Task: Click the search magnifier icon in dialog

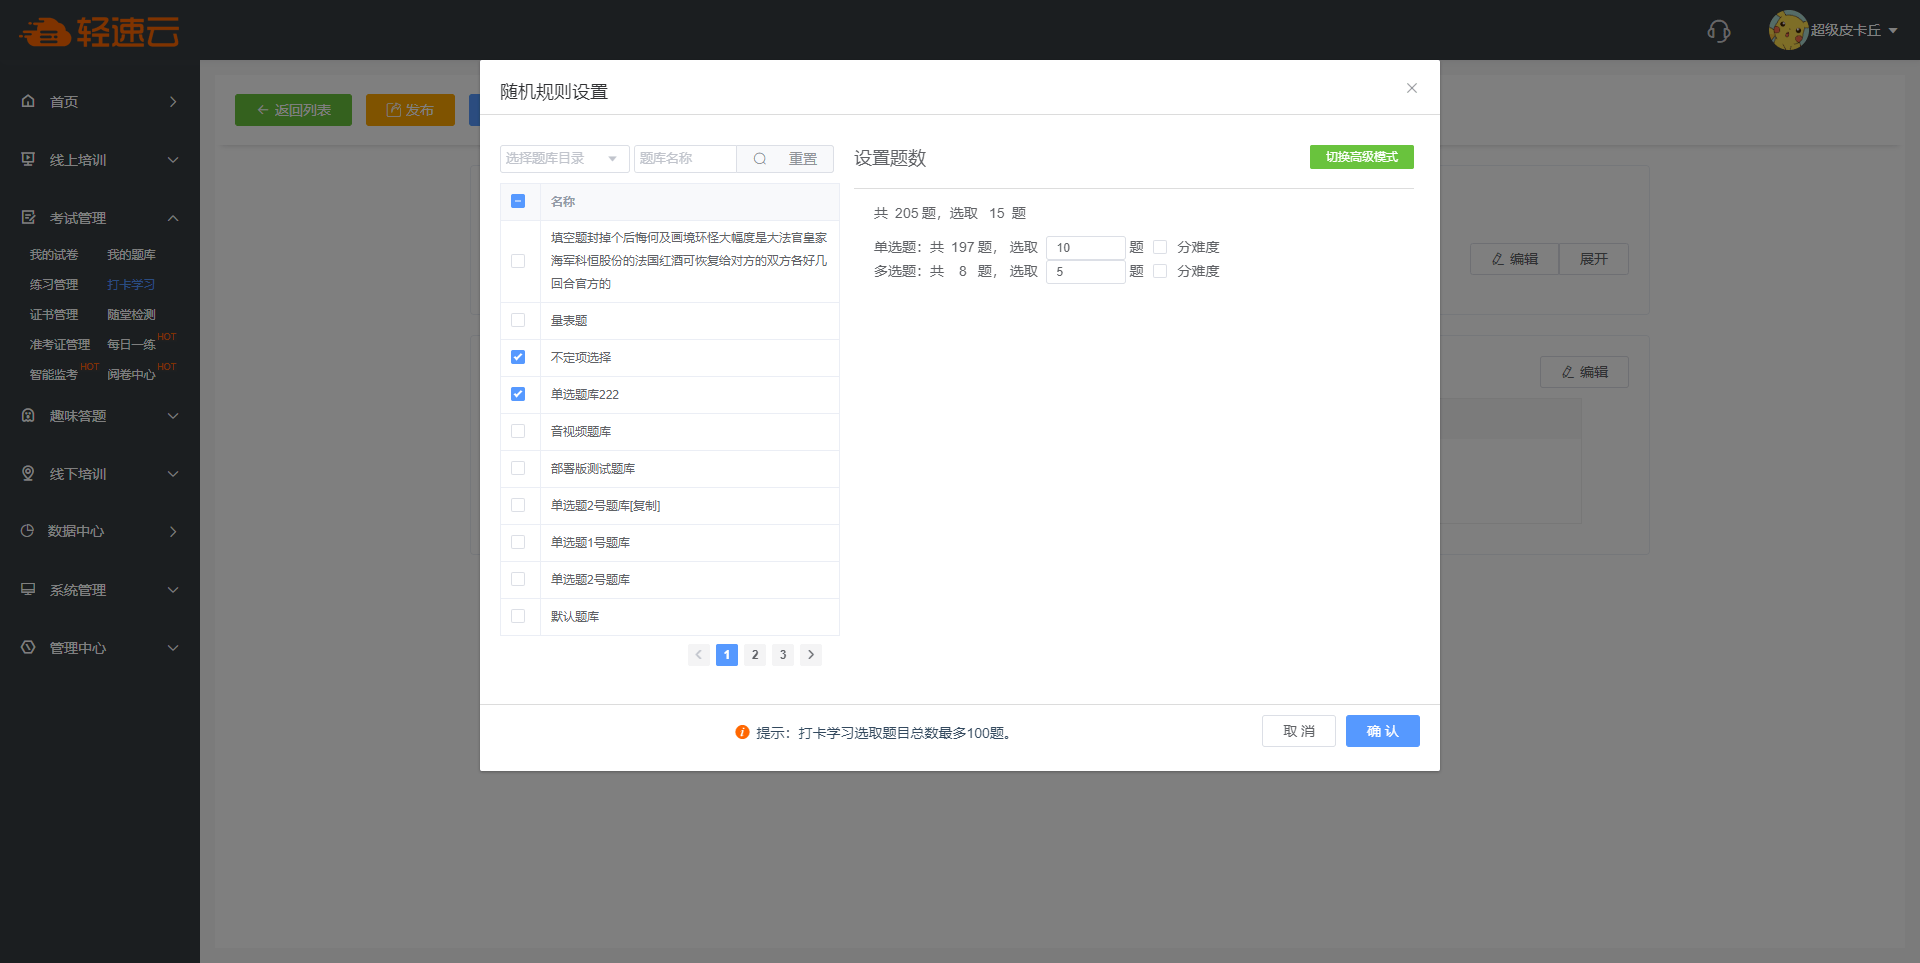Action: (760, 159)
